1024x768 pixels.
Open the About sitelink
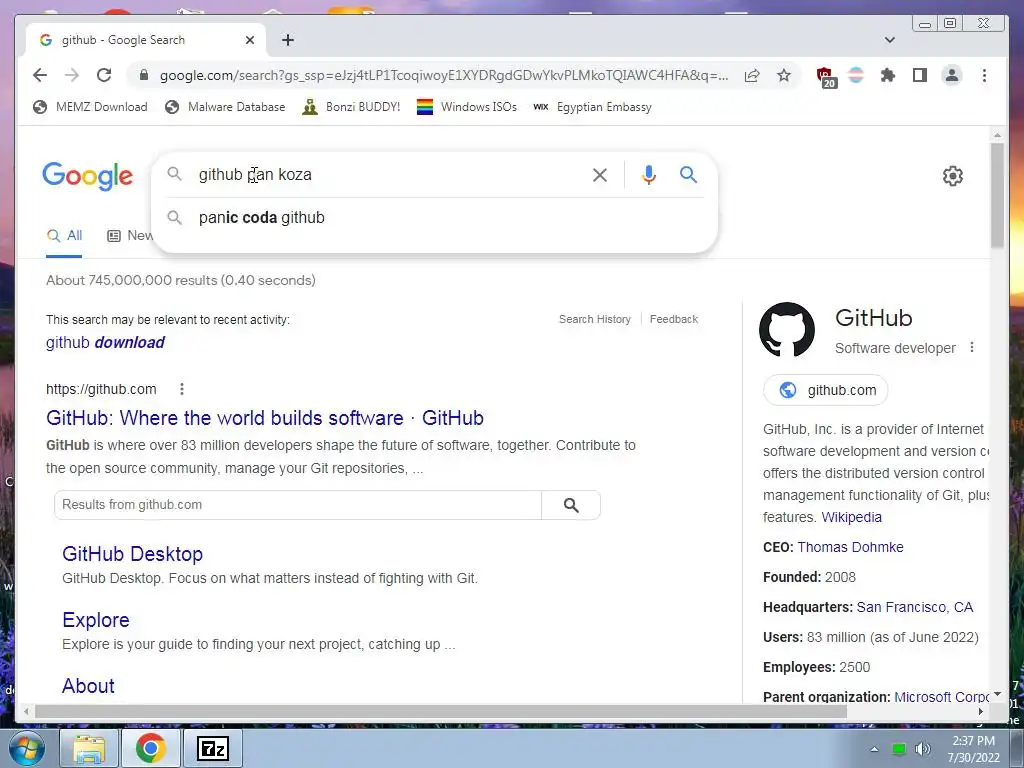click(x=88, y=686)
